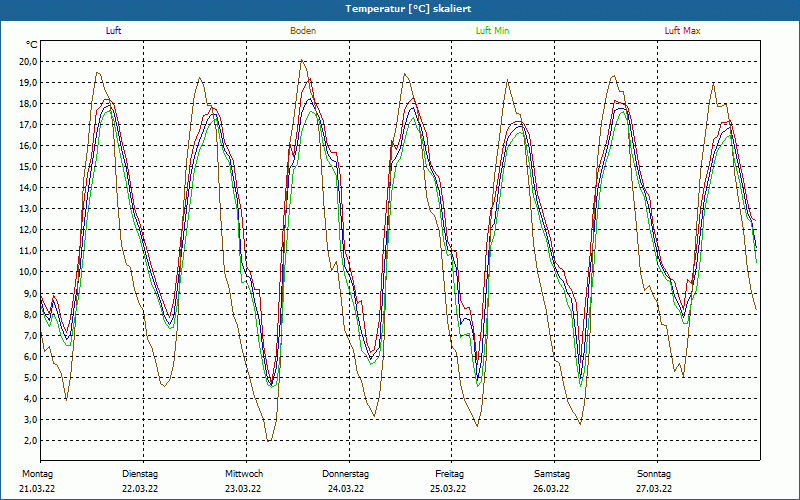Toggle the 'Luft Min' legend entry
The image size is (800, 500).
pyautogui.click(x=490, y=31)
